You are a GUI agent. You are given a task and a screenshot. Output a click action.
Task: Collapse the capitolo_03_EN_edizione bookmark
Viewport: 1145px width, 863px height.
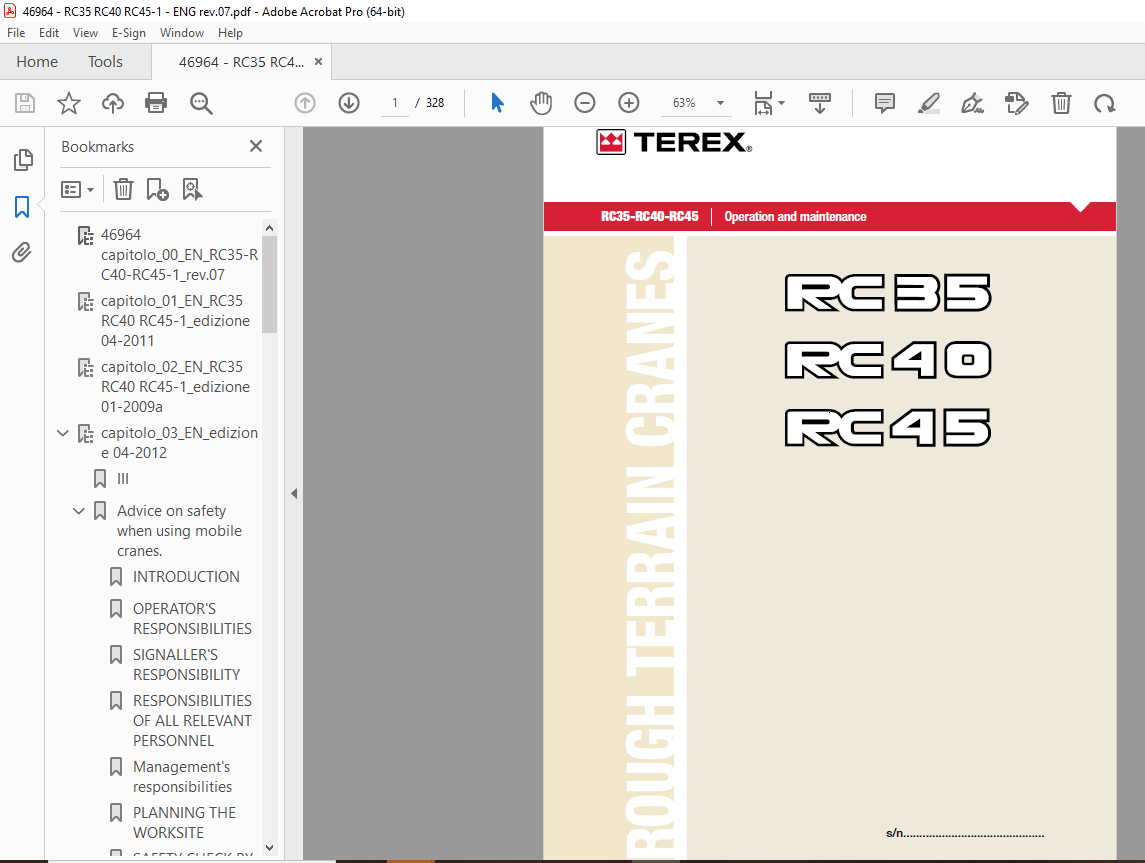(63, 433)
